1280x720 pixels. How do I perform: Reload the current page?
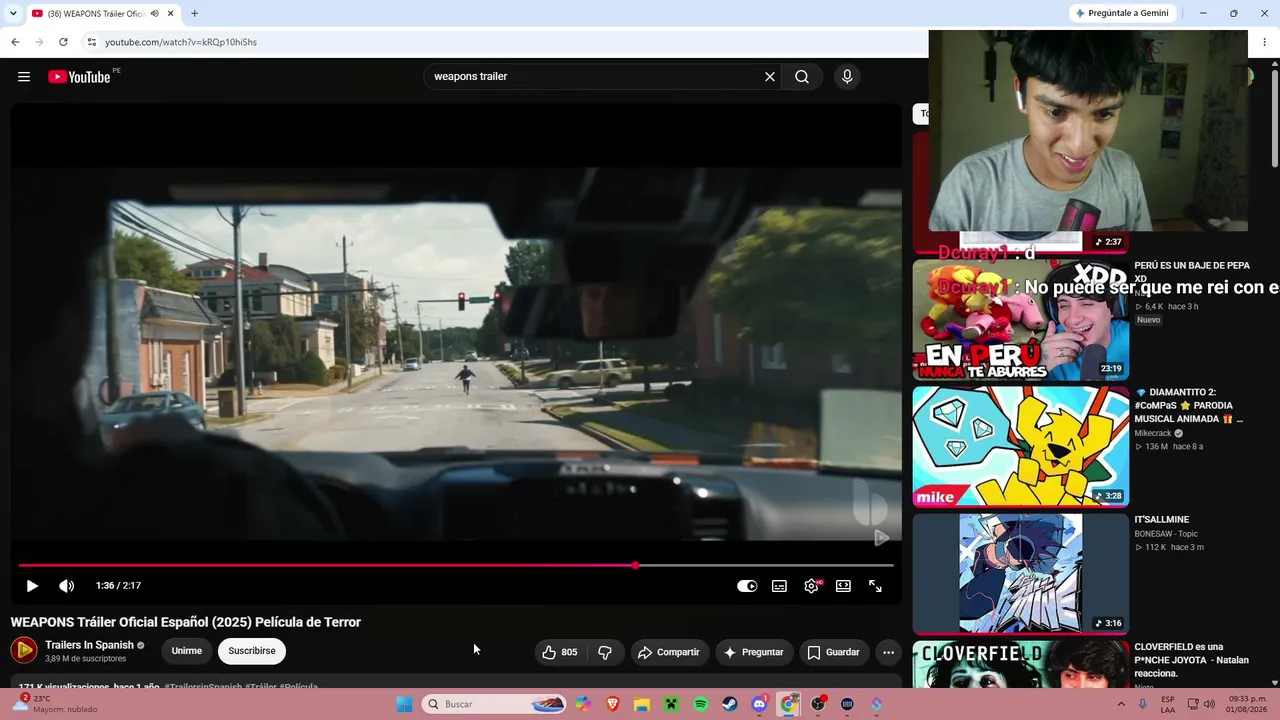click(x=63, y=42)
